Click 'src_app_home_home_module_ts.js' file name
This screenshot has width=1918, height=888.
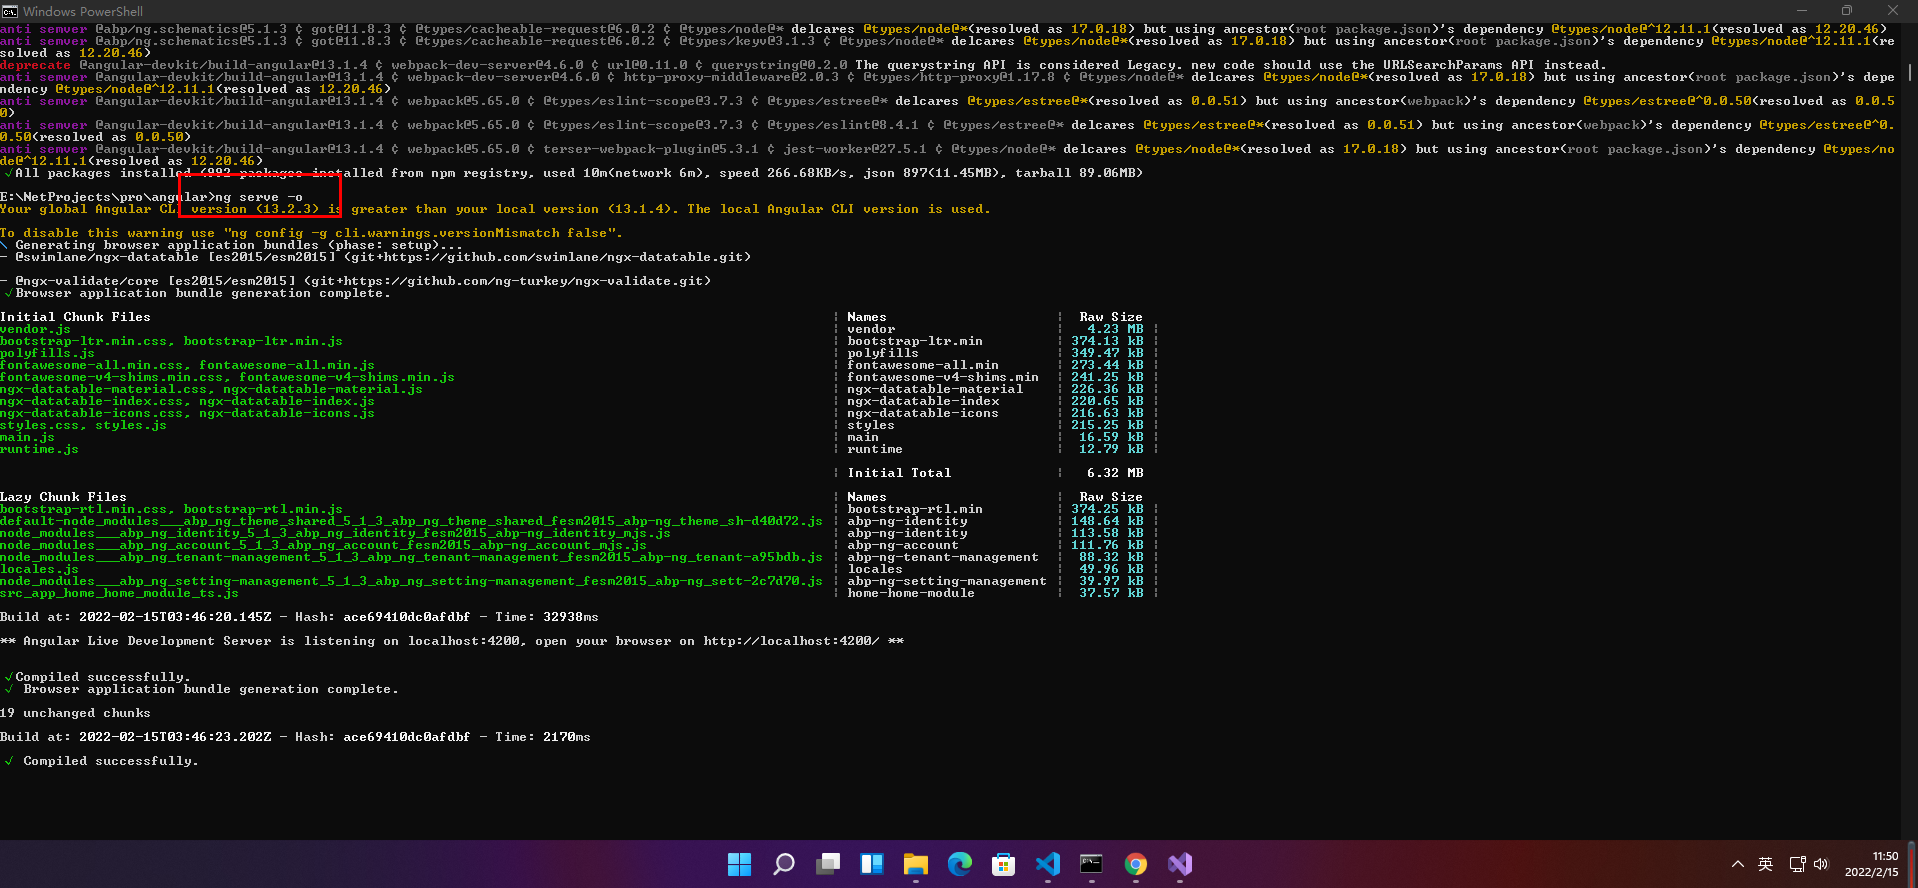coord(119,593)
